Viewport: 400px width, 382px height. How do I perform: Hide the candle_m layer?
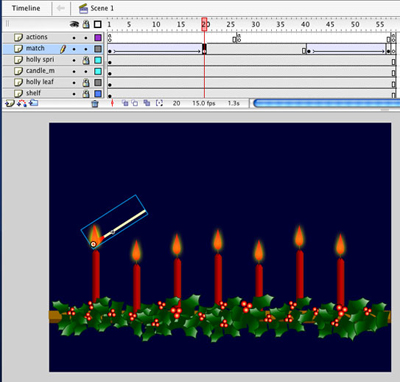click(x=74, y=72)
